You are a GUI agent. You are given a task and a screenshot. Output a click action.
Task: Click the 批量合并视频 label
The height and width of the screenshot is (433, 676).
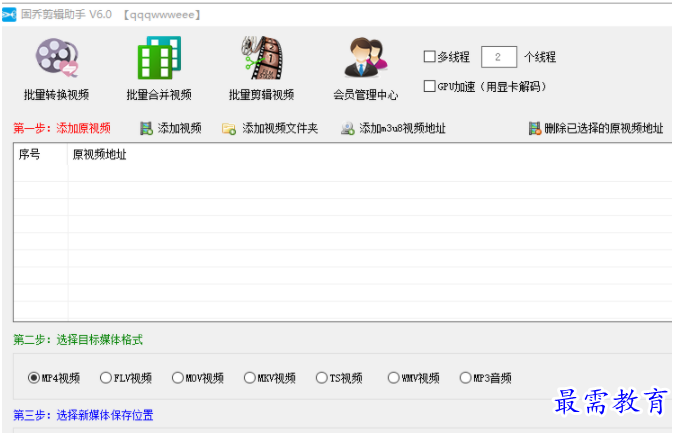coord(159,95)
